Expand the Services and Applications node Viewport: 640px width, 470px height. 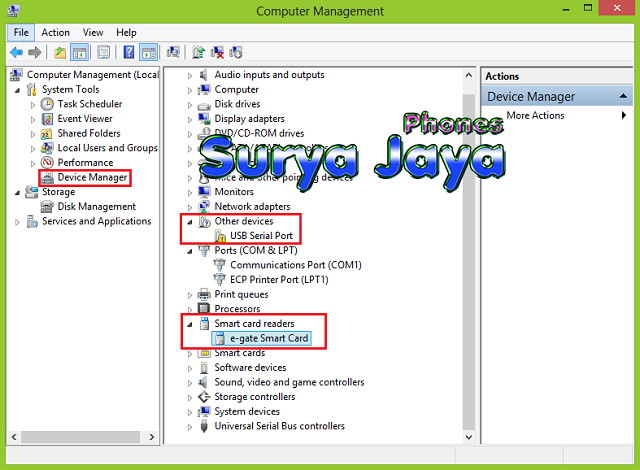(x=17, y=222)
